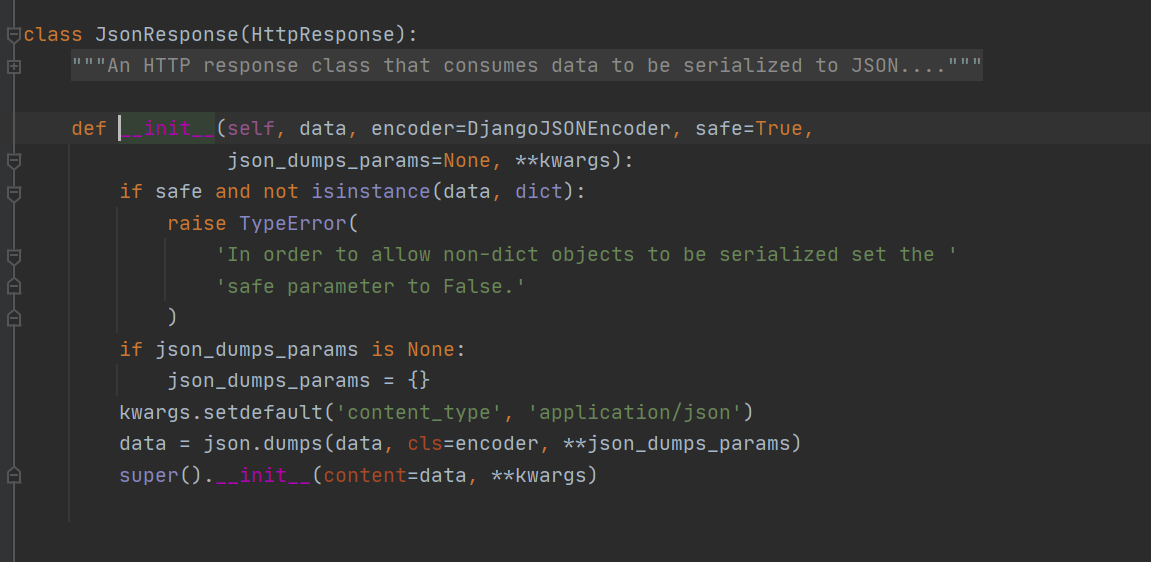Expand the folded 'An HTTP response class' docstring text

coord(526,66)
